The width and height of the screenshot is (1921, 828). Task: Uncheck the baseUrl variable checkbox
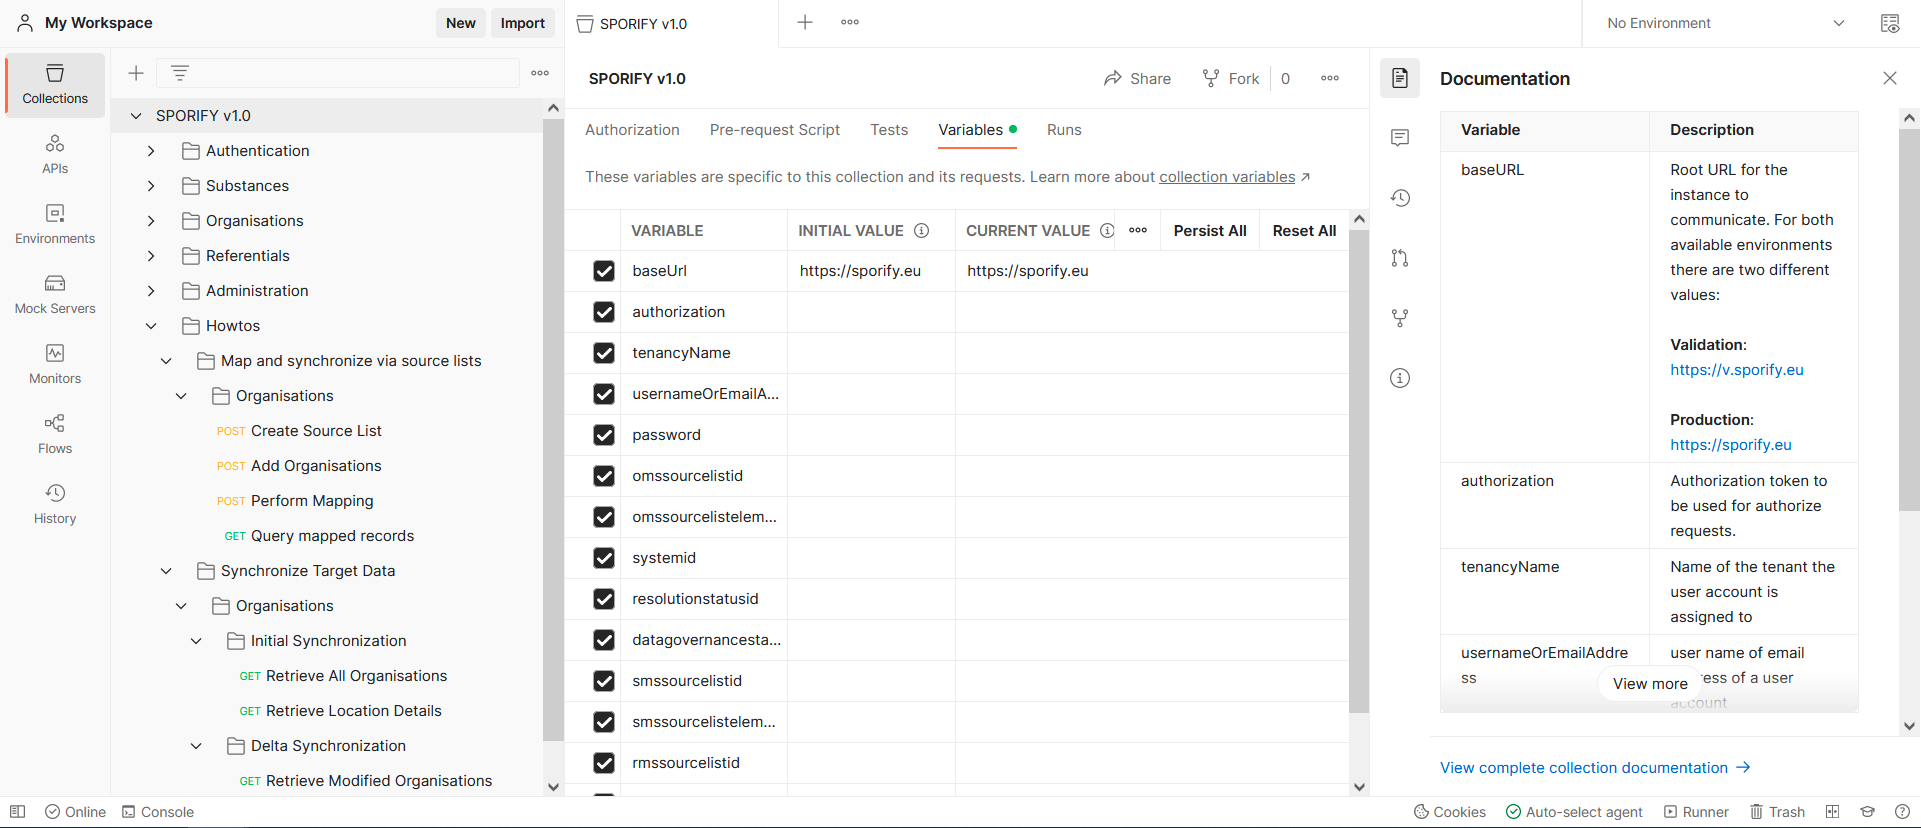(x=604, y=271)
